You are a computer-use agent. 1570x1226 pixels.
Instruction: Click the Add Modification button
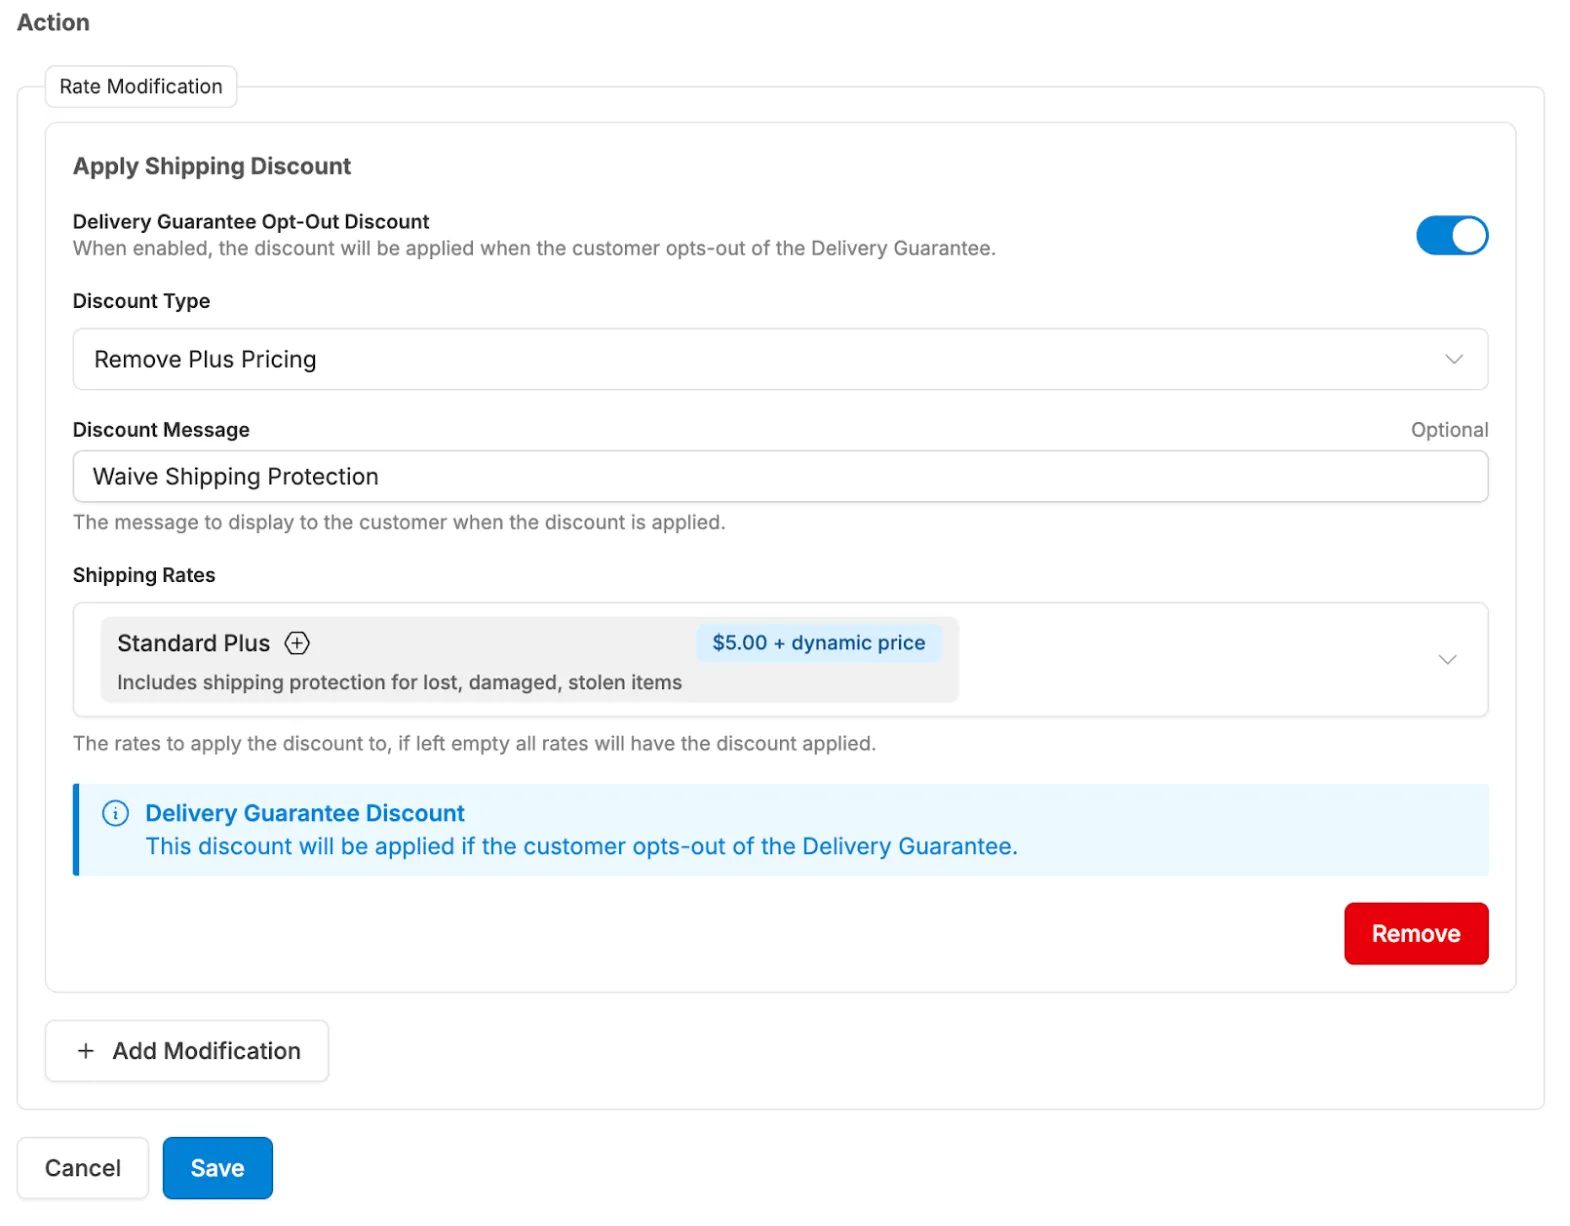pyautogui.click(x=187, y=1051)
